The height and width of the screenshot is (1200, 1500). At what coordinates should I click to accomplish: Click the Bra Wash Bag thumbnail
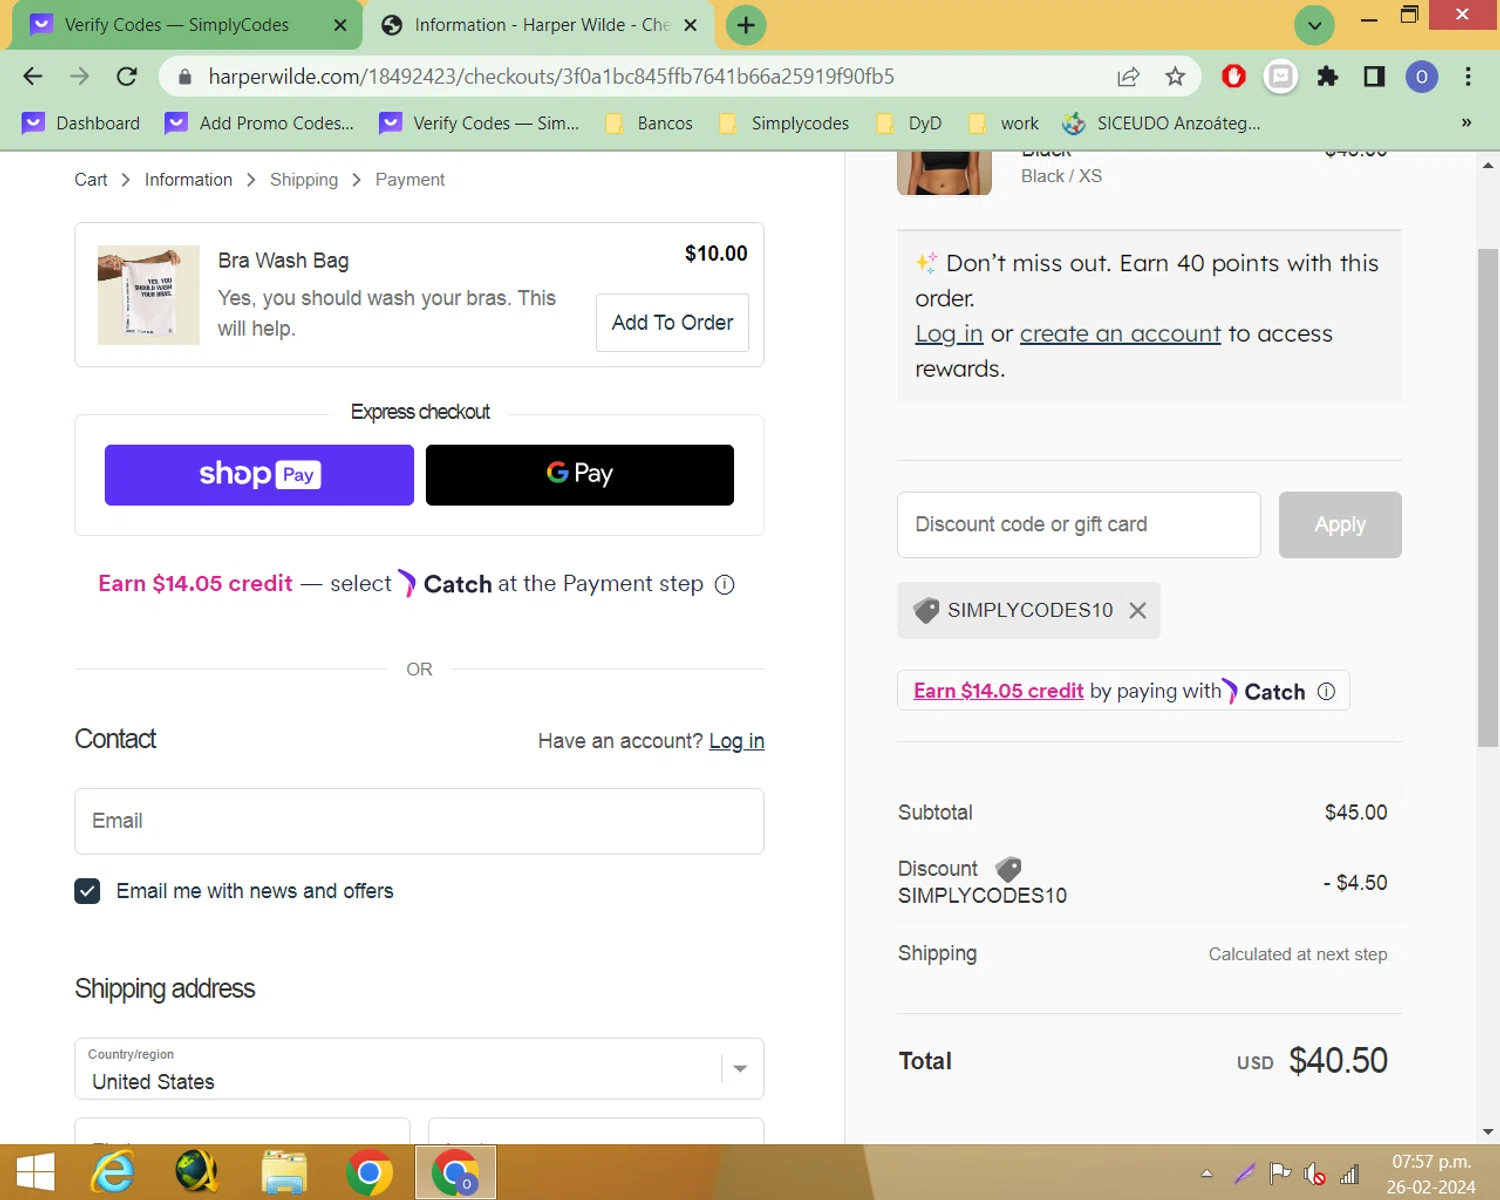pyautogui.click(x=148, y=295)
